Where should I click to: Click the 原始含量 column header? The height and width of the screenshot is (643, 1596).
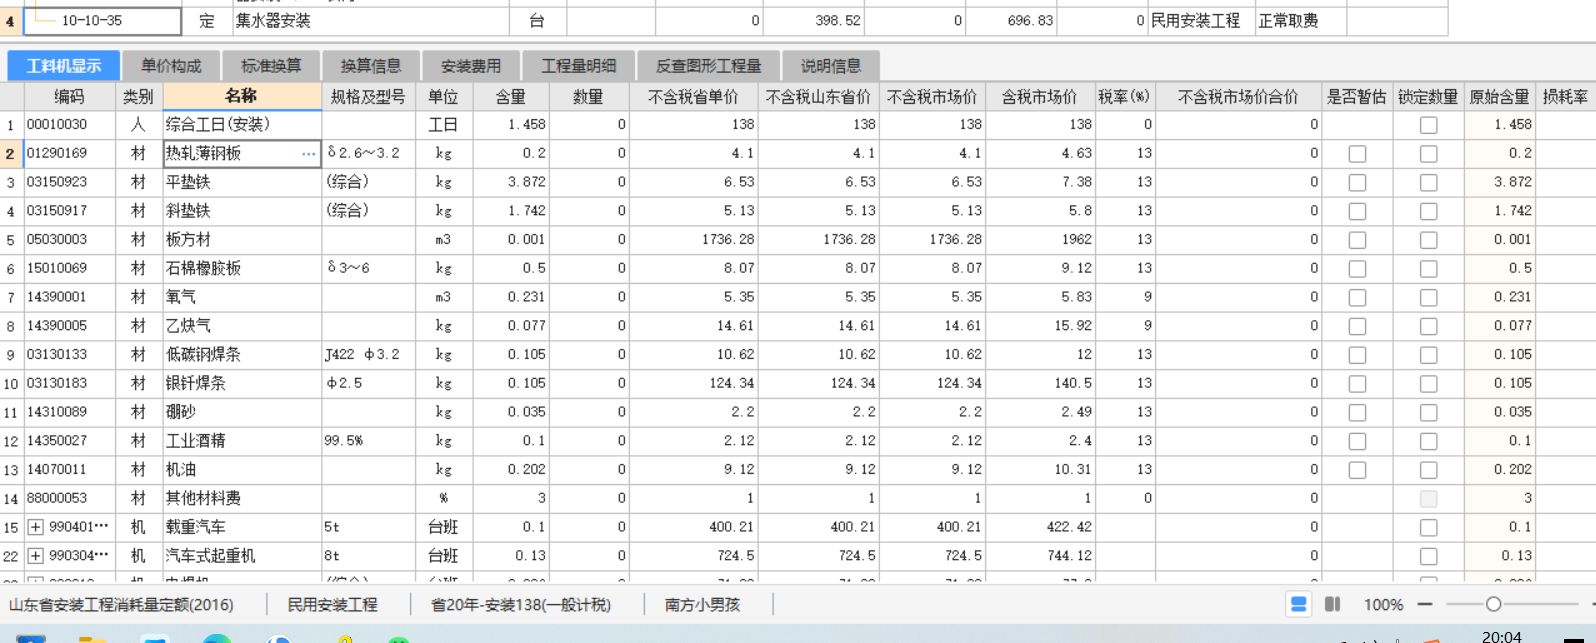tap(1499, 96)
